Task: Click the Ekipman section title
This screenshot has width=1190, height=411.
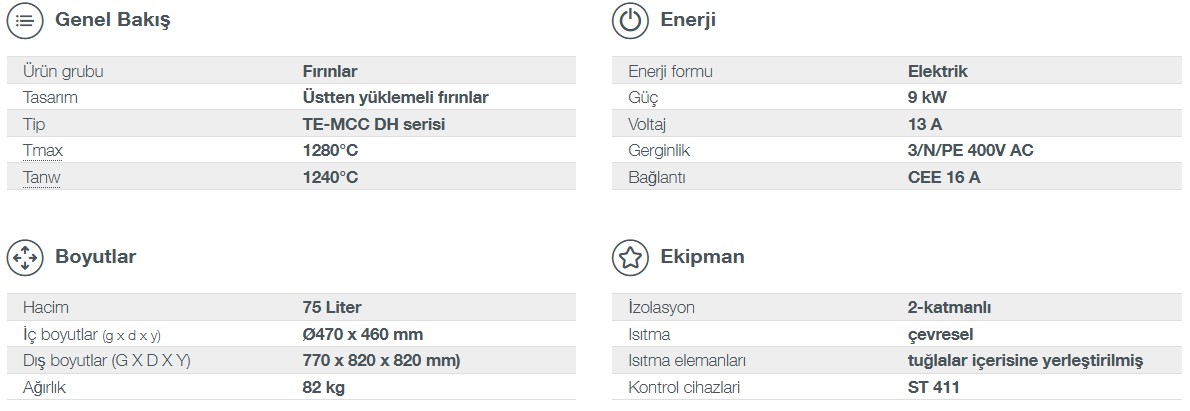Action: (703, 256)
